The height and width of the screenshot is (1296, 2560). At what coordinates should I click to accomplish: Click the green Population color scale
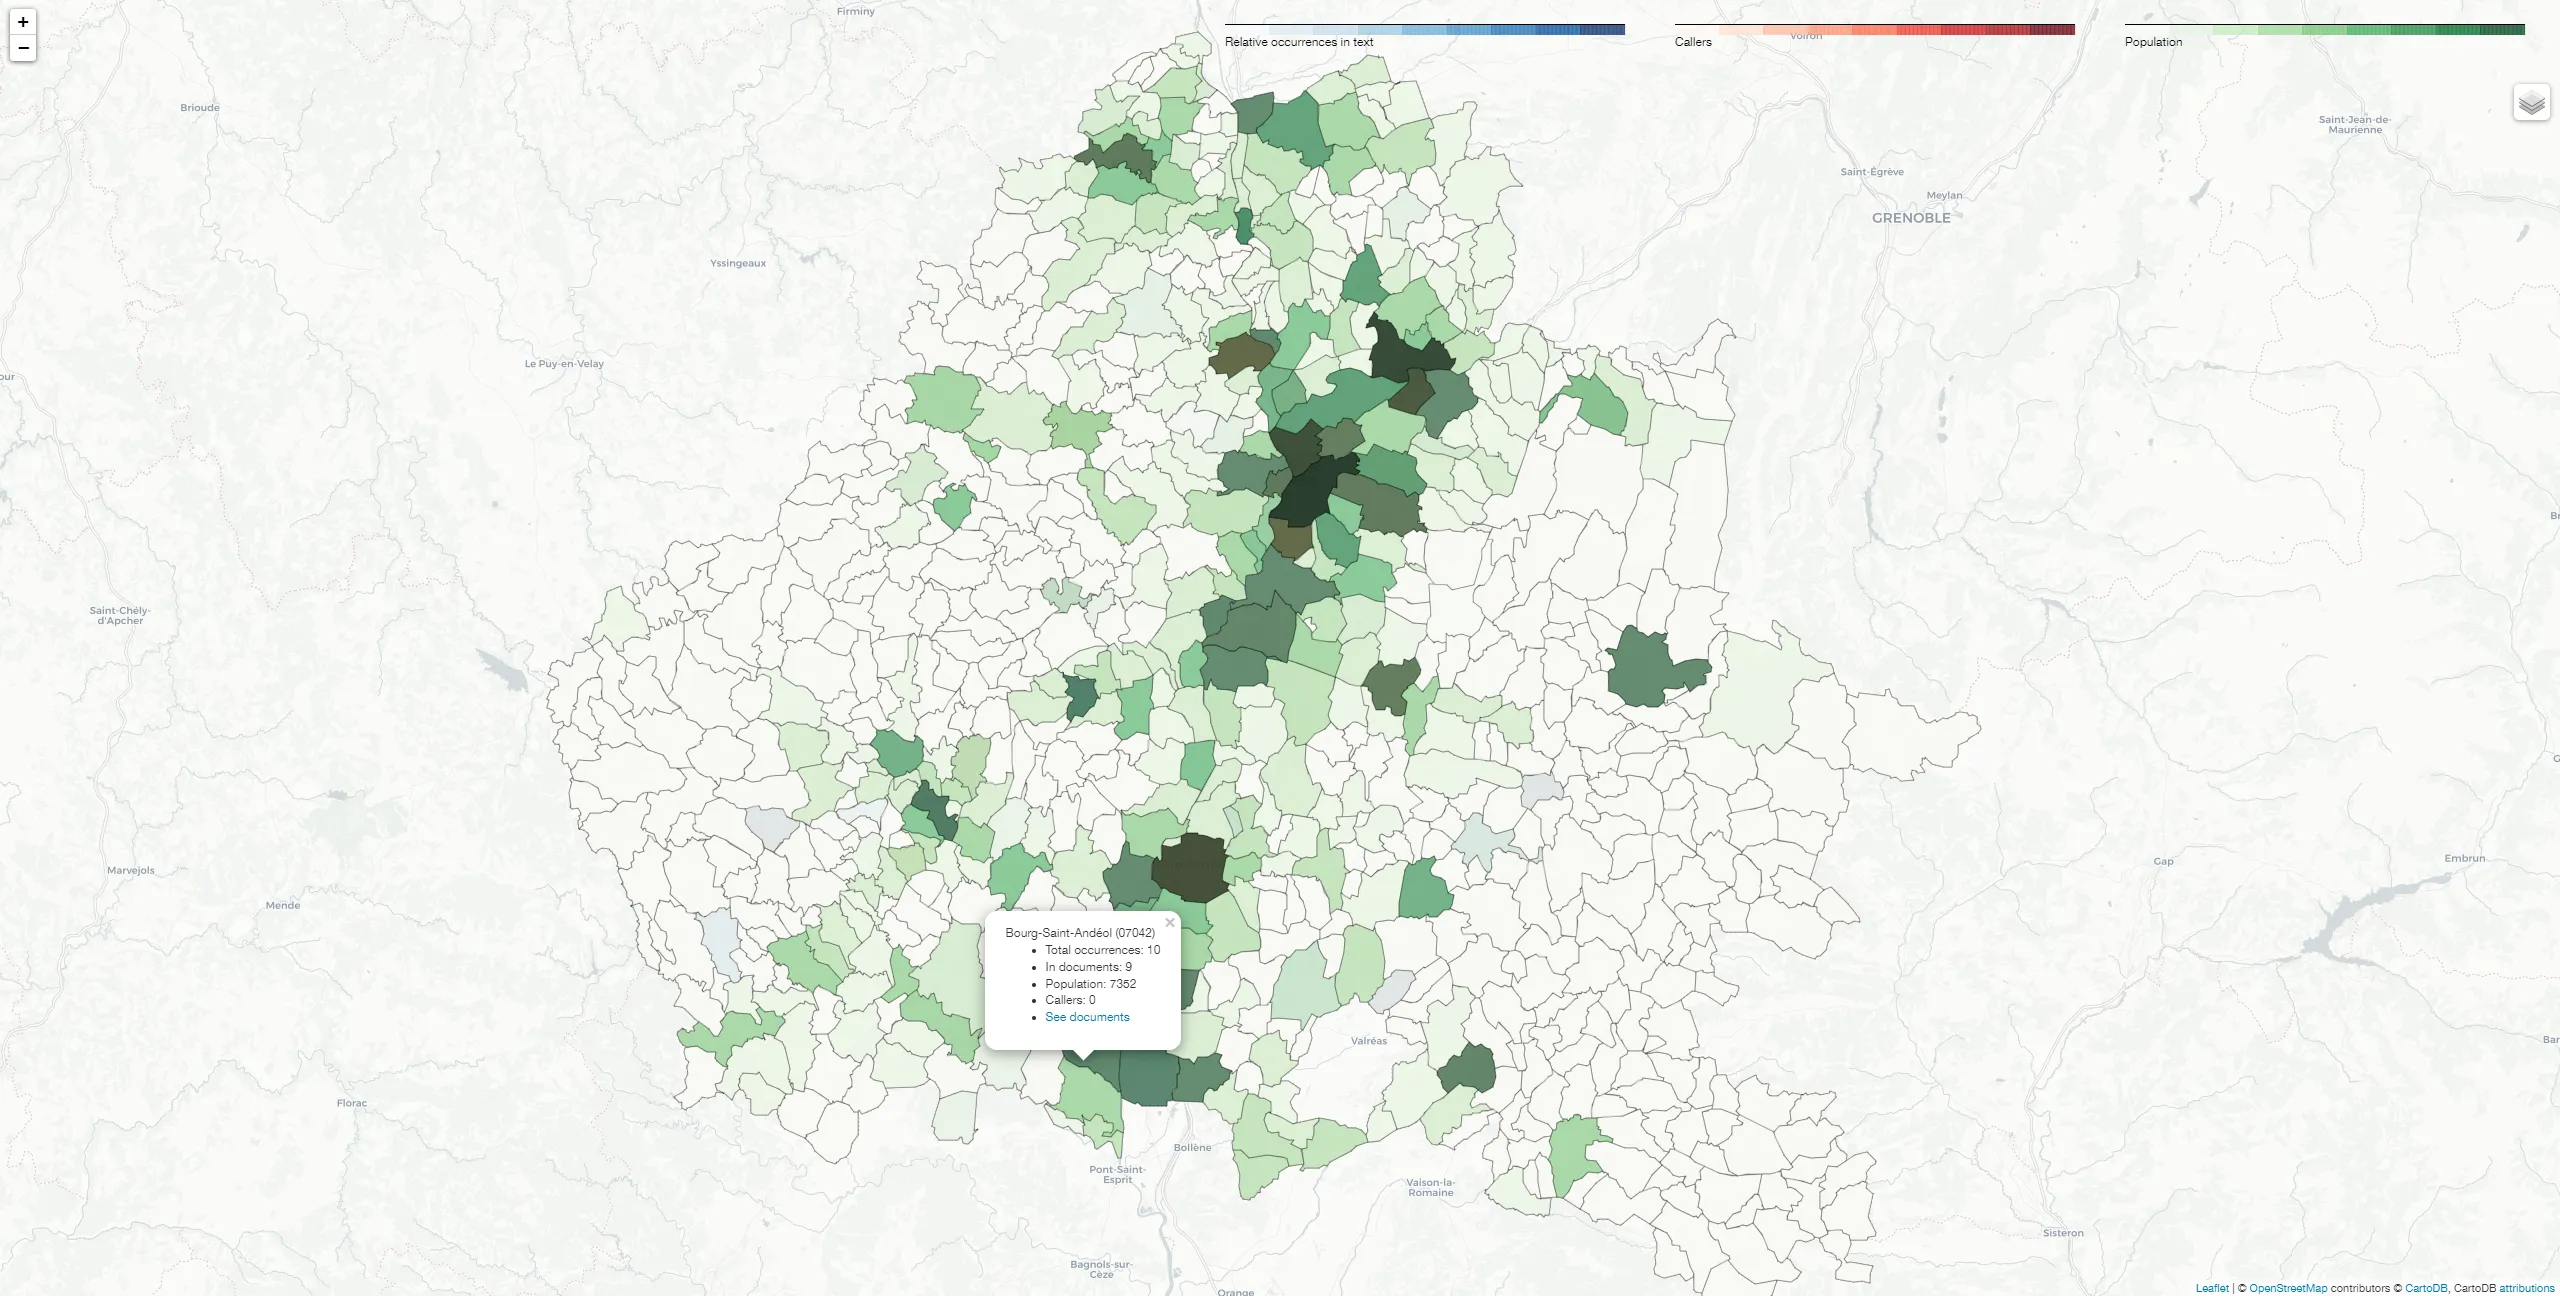pos(2324,30)
